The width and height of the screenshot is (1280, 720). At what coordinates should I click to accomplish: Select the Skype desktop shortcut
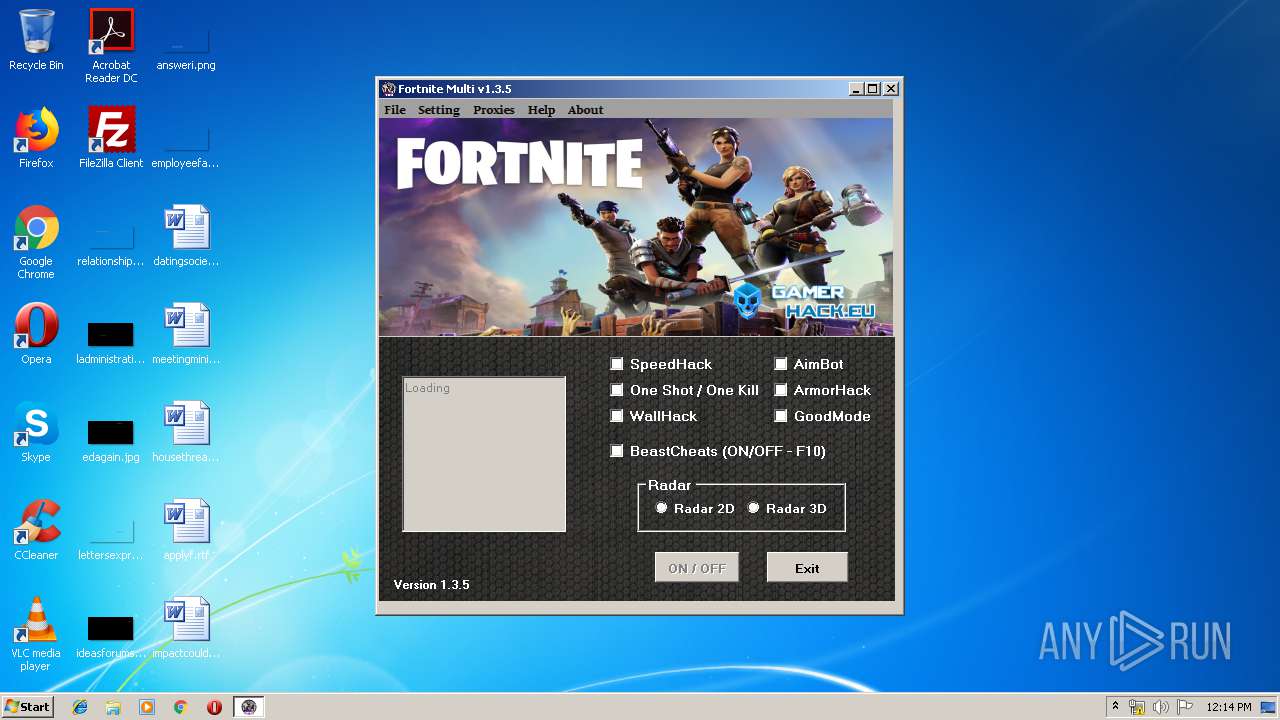pyautogui.click(x=36, y=432)
